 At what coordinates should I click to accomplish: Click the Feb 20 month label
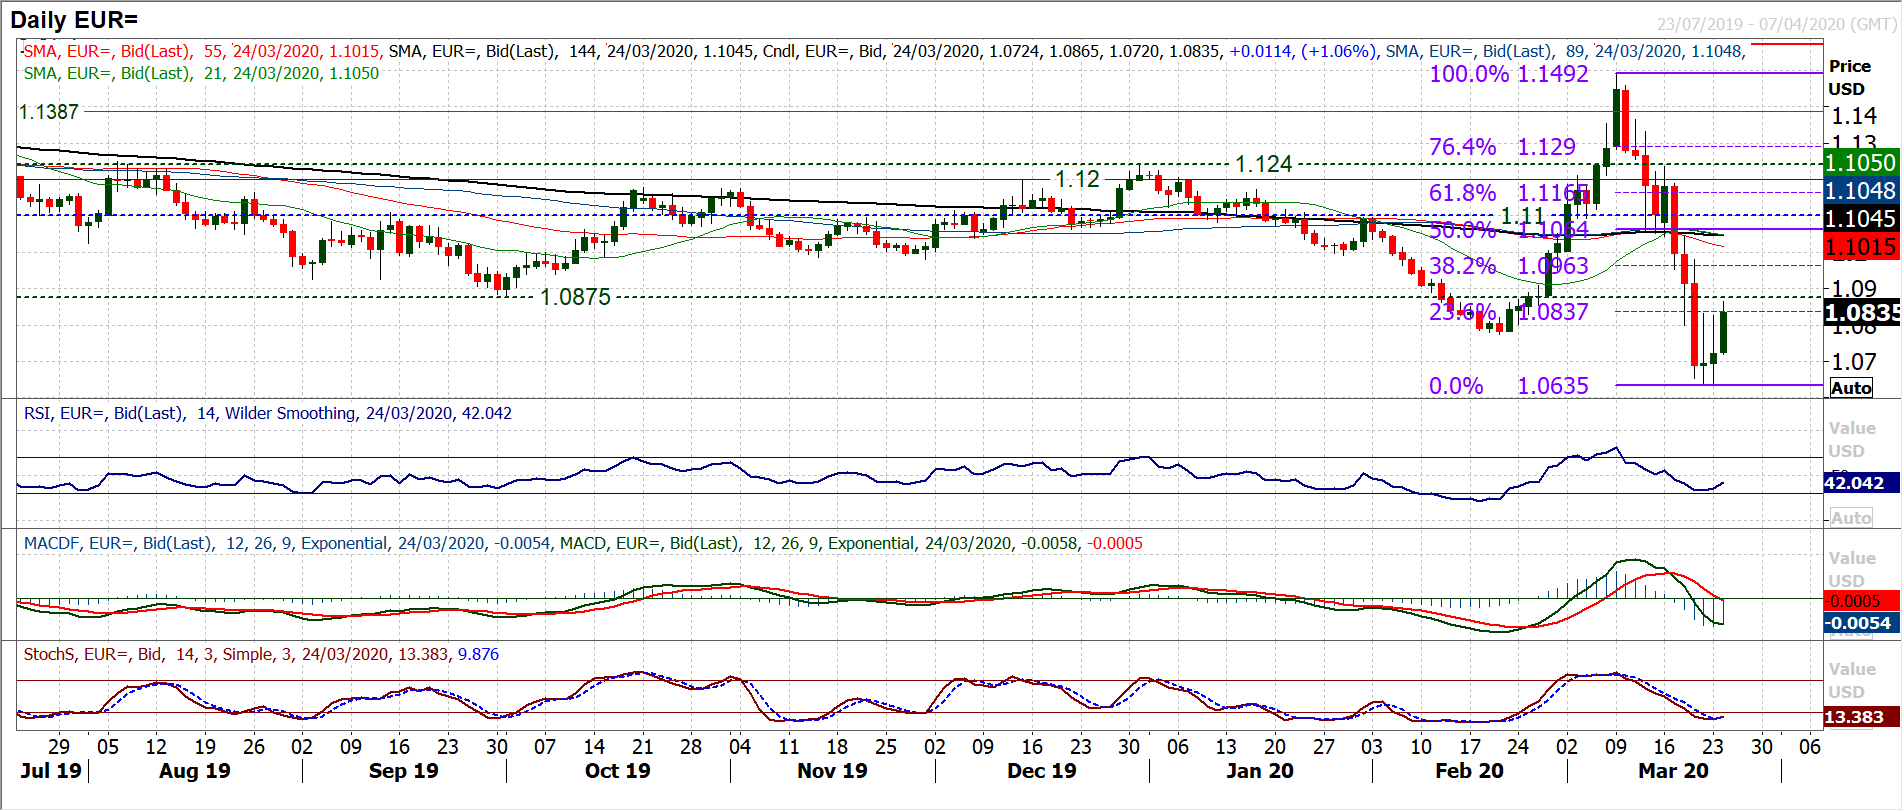(x=1469, y=771)
